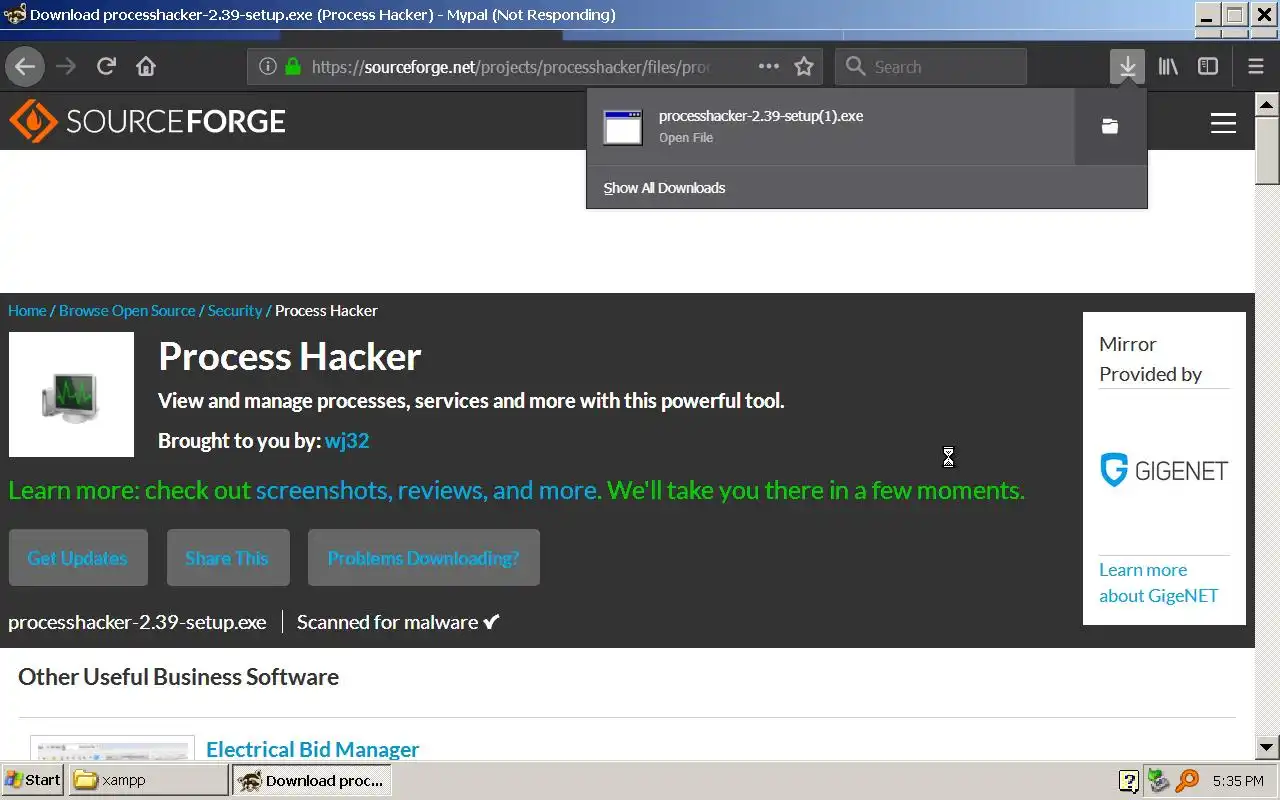Screen dimensions: 1280x800
Task: Open the Windows Start menu
Action: coord(33,780)
